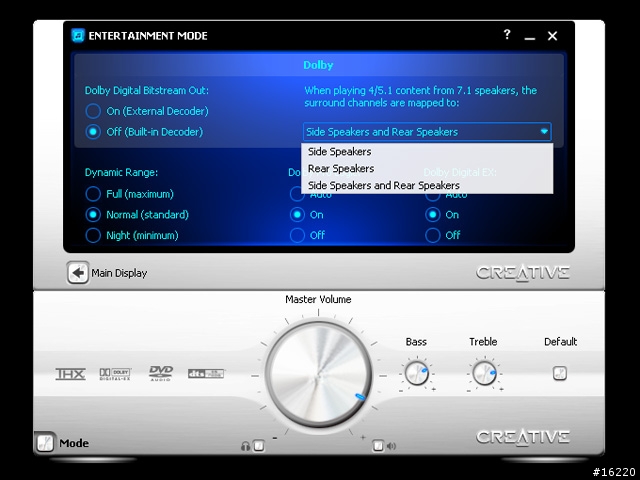Click the Dynamic Range label text
This screenshot has width=640, height=480.
[121, 173]
